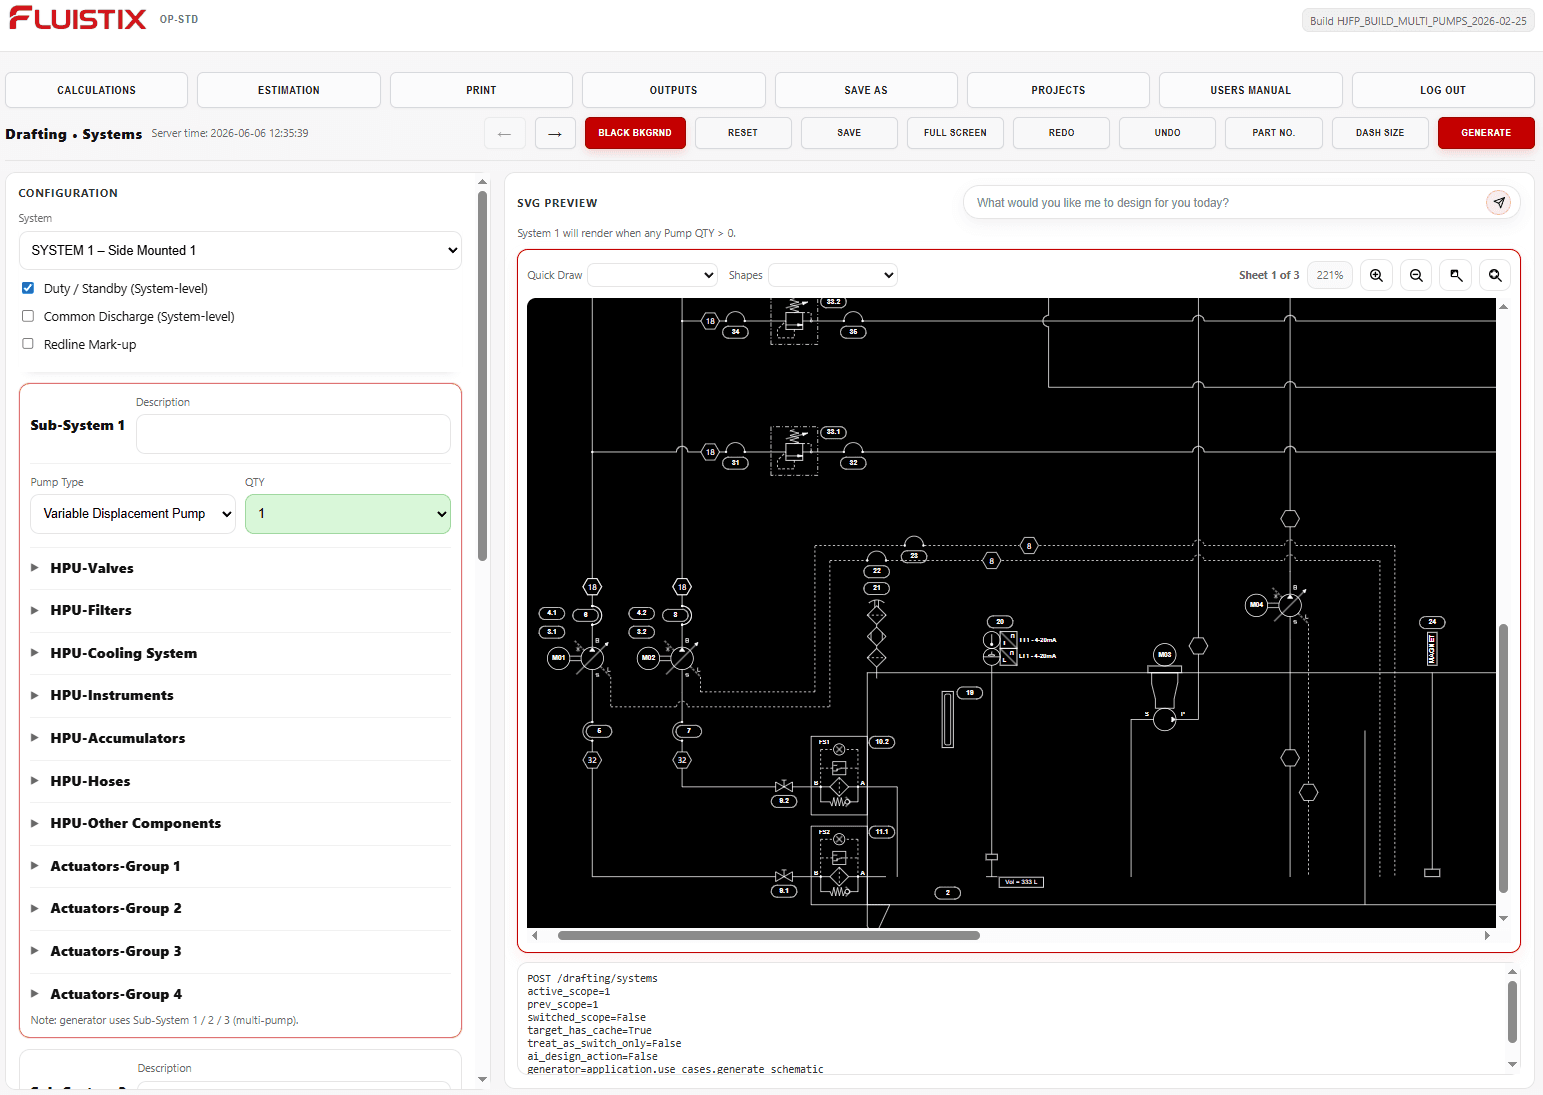Open the Pump Type dropdown
1543x1095 pixels.
pyautogui.click(x=133, y=513)
